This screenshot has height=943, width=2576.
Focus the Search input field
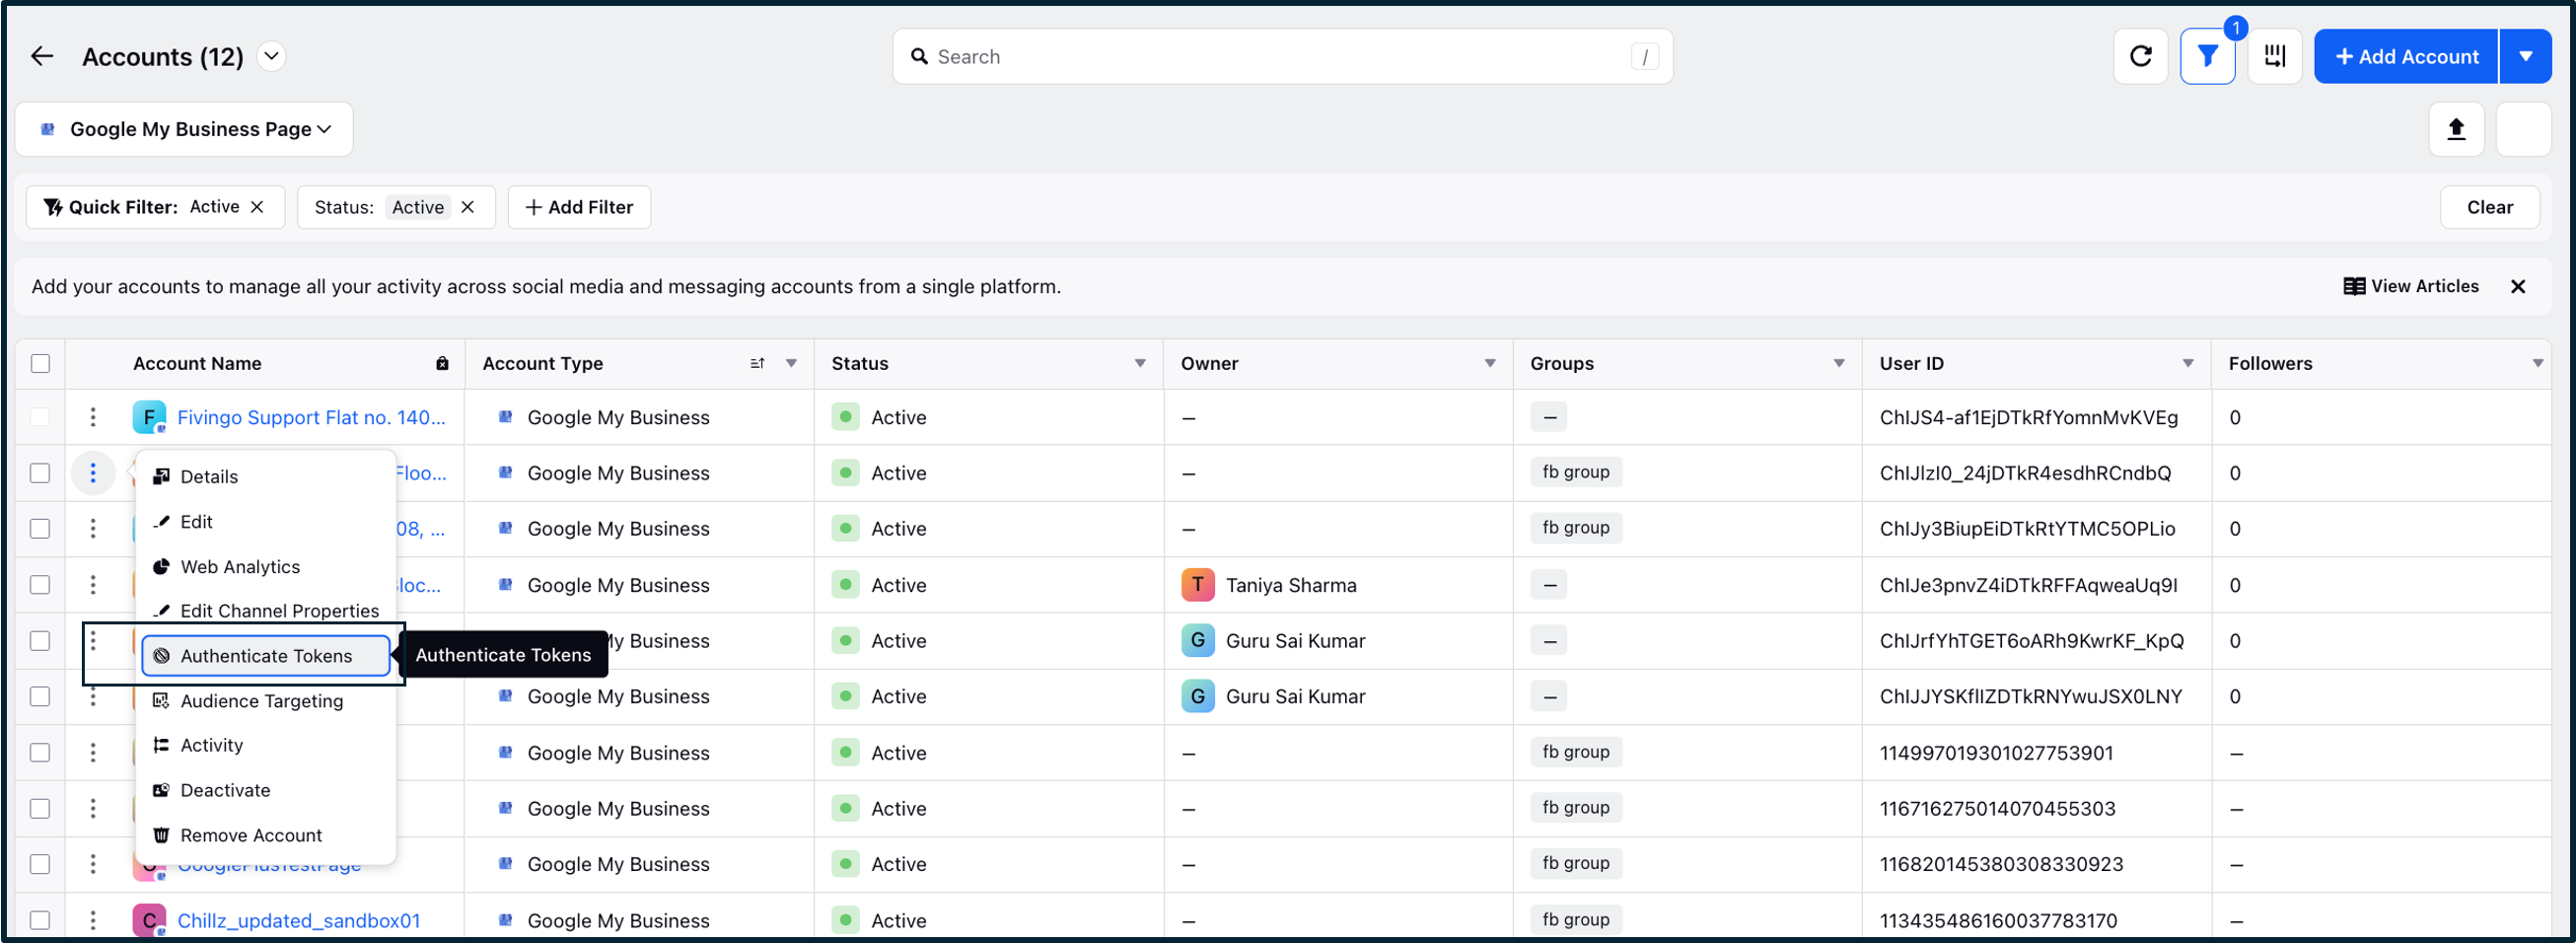coord(1282,57)
